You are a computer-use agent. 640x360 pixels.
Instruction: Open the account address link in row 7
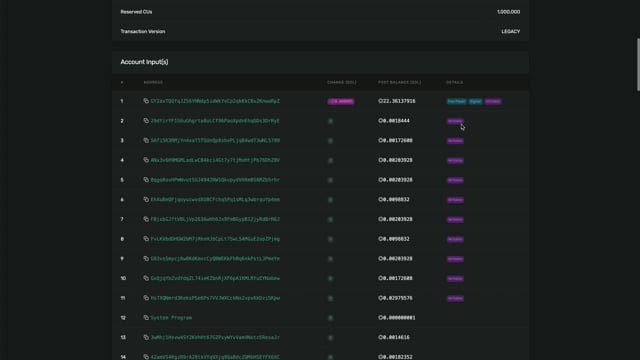click(215, 219)
